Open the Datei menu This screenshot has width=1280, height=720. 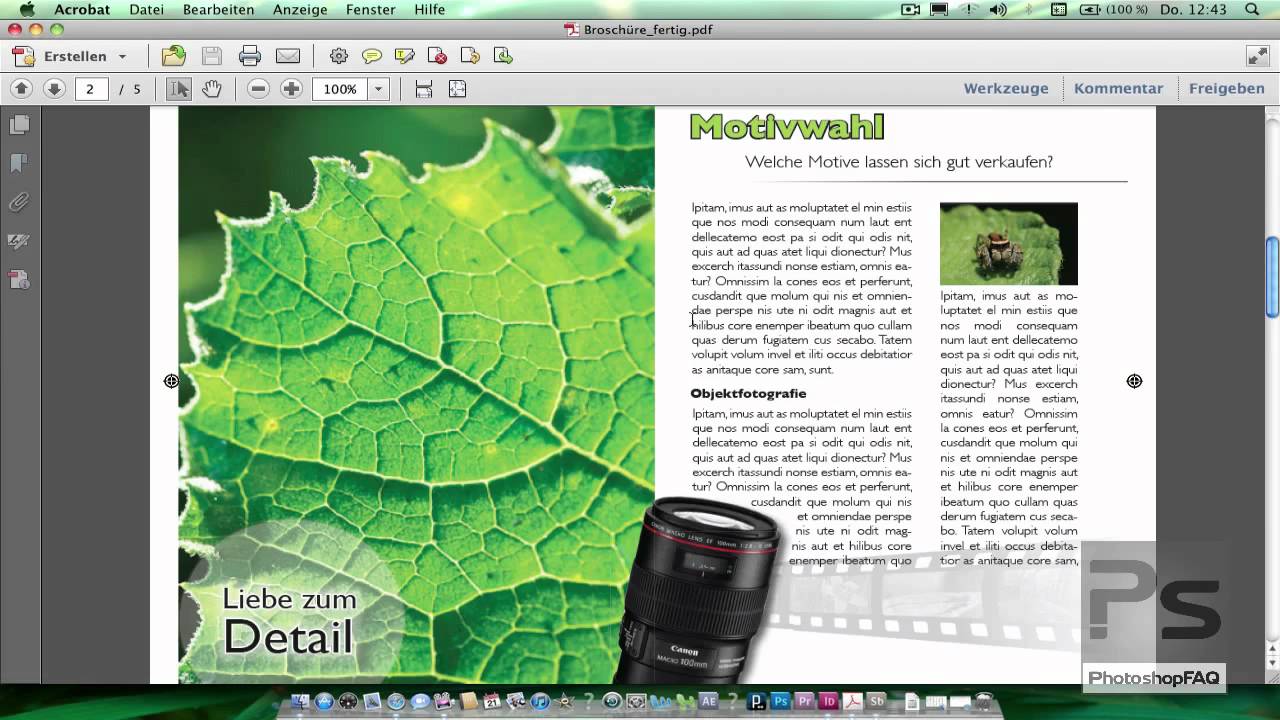(146, 9)
